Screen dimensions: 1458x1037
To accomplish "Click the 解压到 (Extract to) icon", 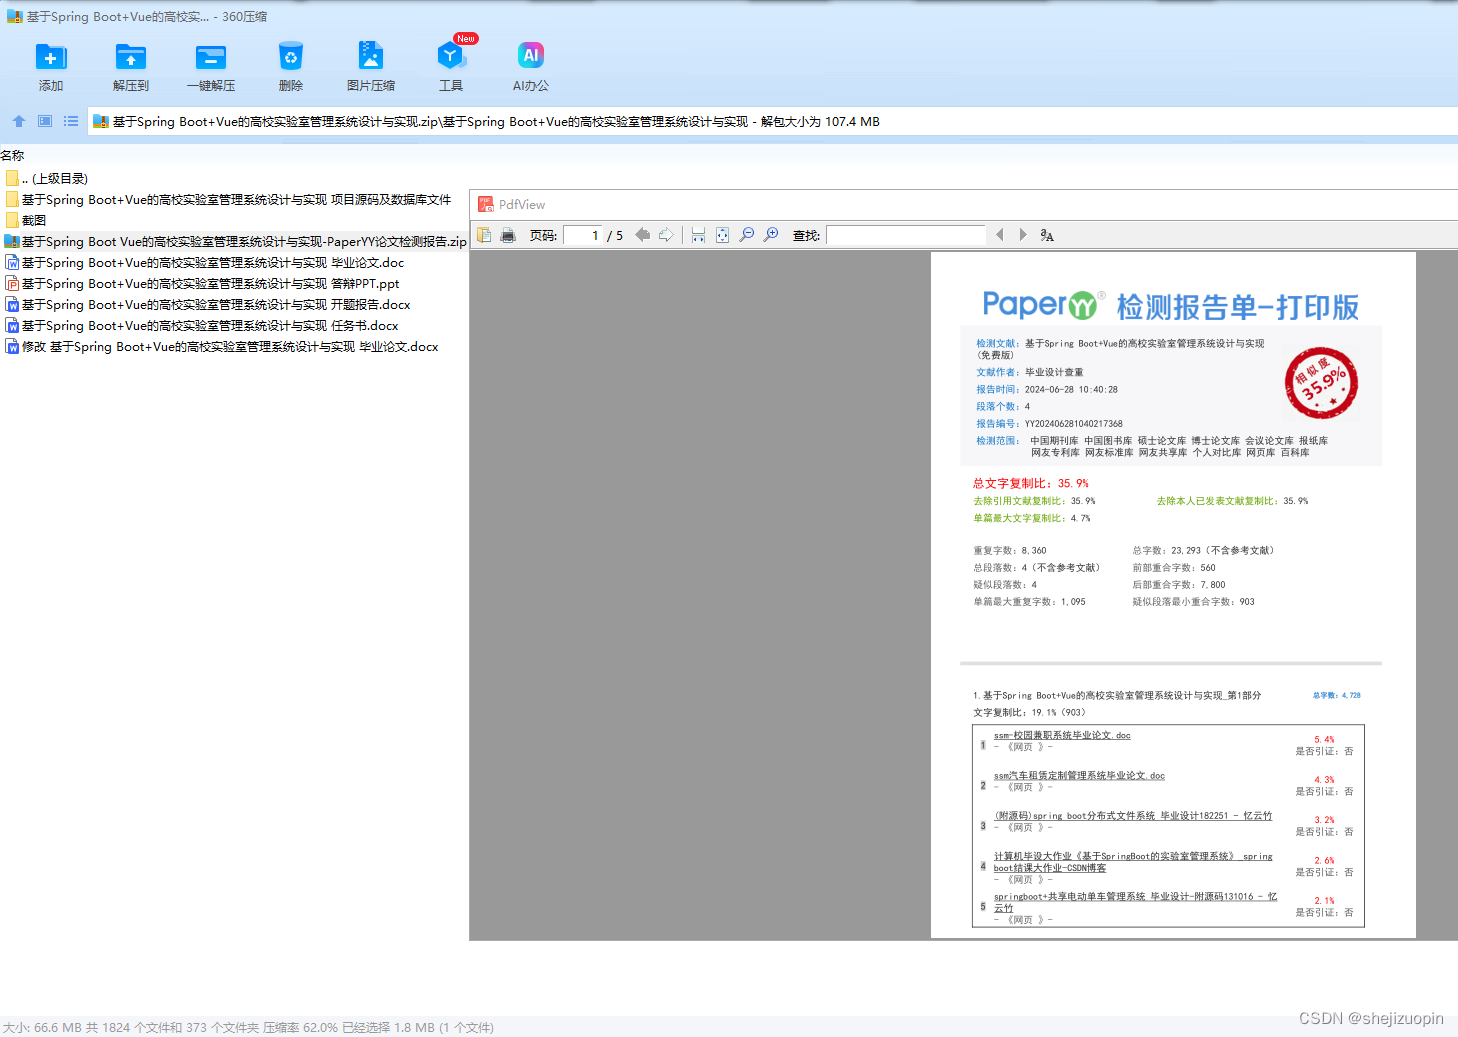I will click(x=131, y=57).
